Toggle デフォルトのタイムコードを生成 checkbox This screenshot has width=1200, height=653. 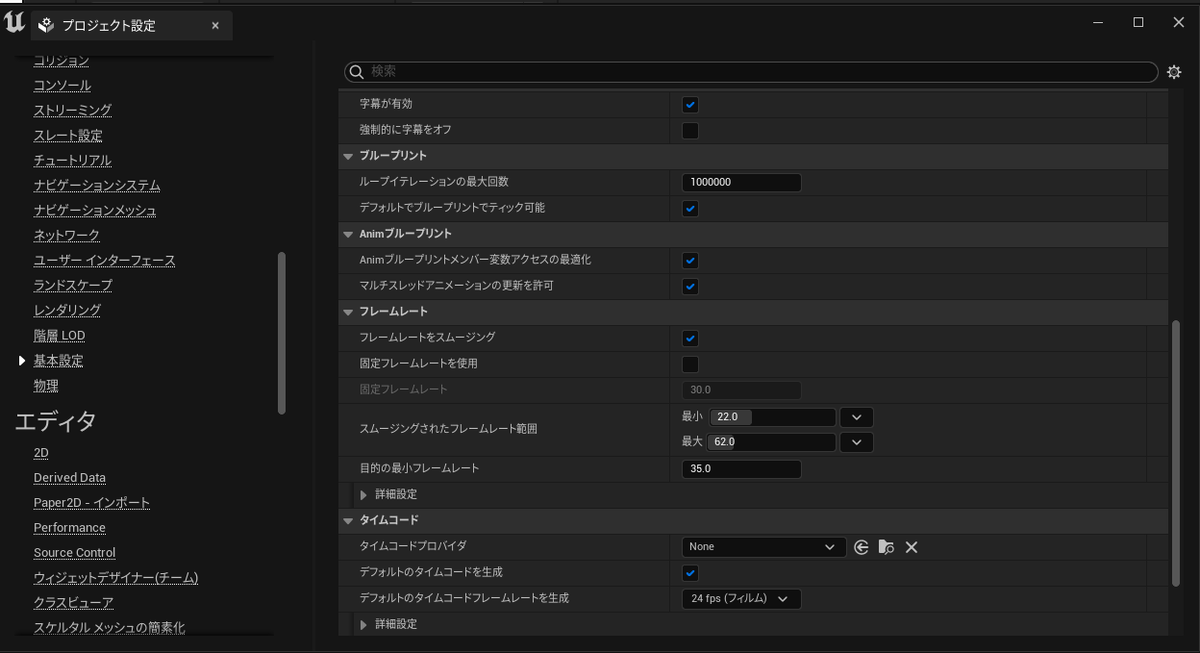690,573
